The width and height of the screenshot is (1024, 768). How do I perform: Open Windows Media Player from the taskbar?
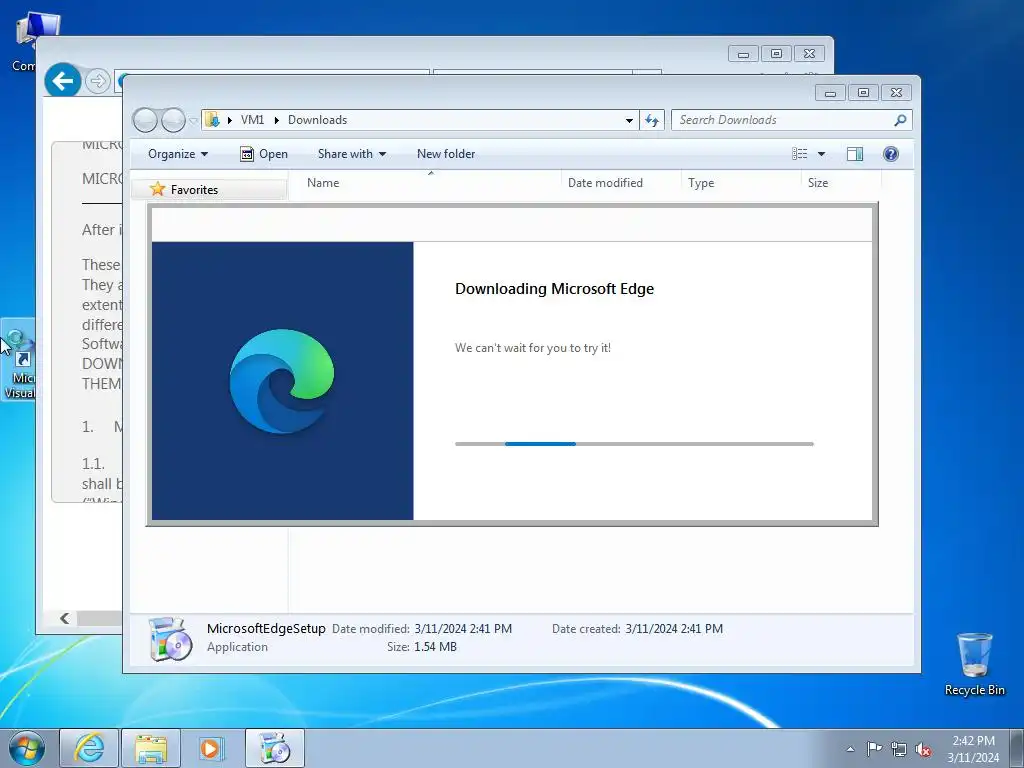click(x=212, y=748)
